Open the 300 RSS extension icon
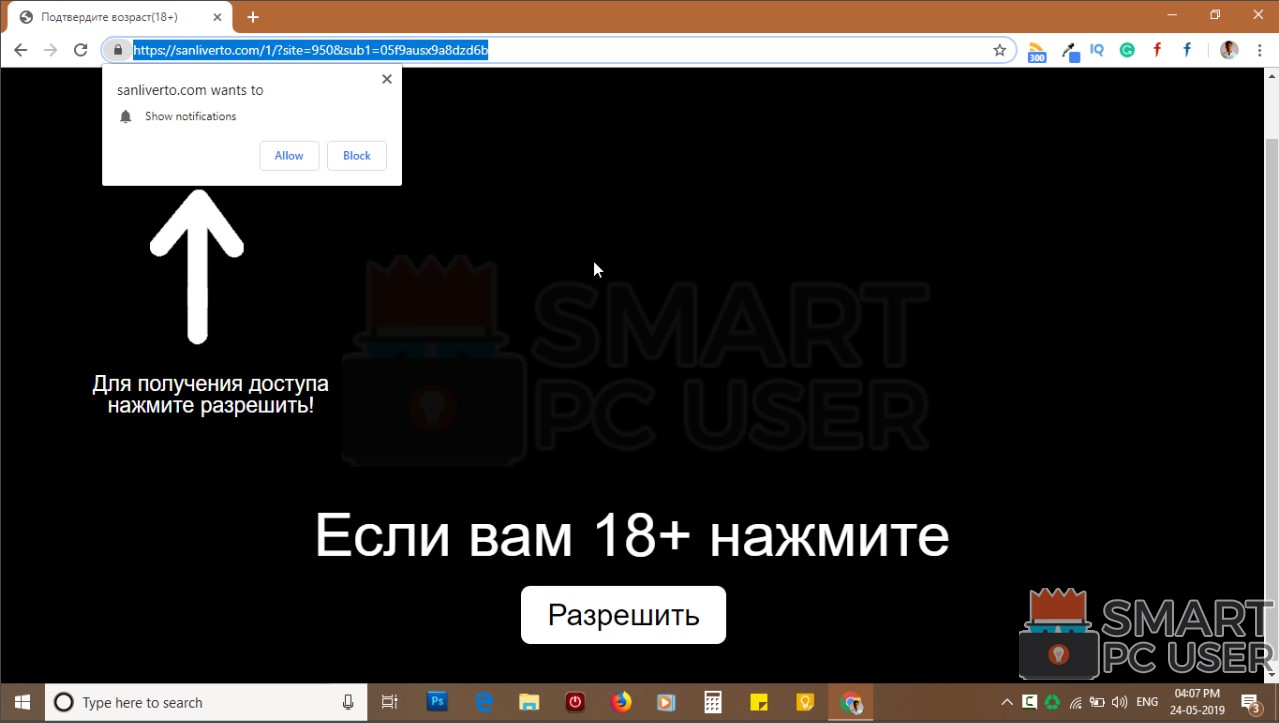The width and height of the screenshot is (1279, 723). (1037, 49)
